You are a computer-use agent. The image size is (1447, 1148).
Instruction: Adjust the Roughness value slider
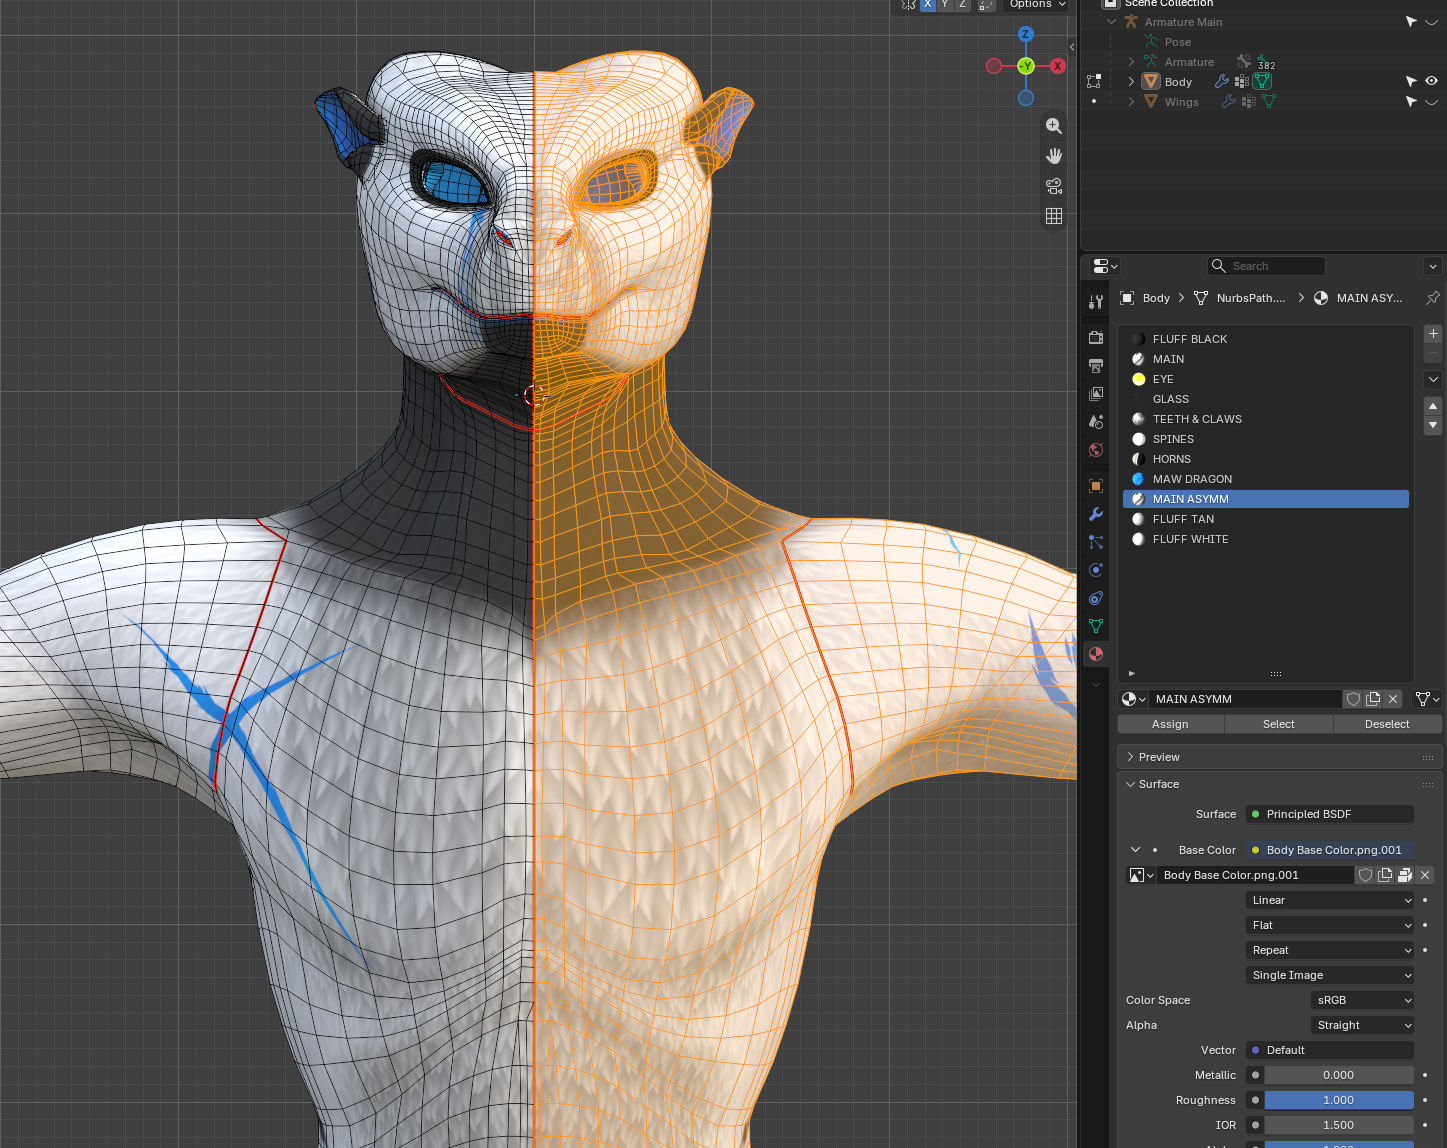(1339, 1100)
